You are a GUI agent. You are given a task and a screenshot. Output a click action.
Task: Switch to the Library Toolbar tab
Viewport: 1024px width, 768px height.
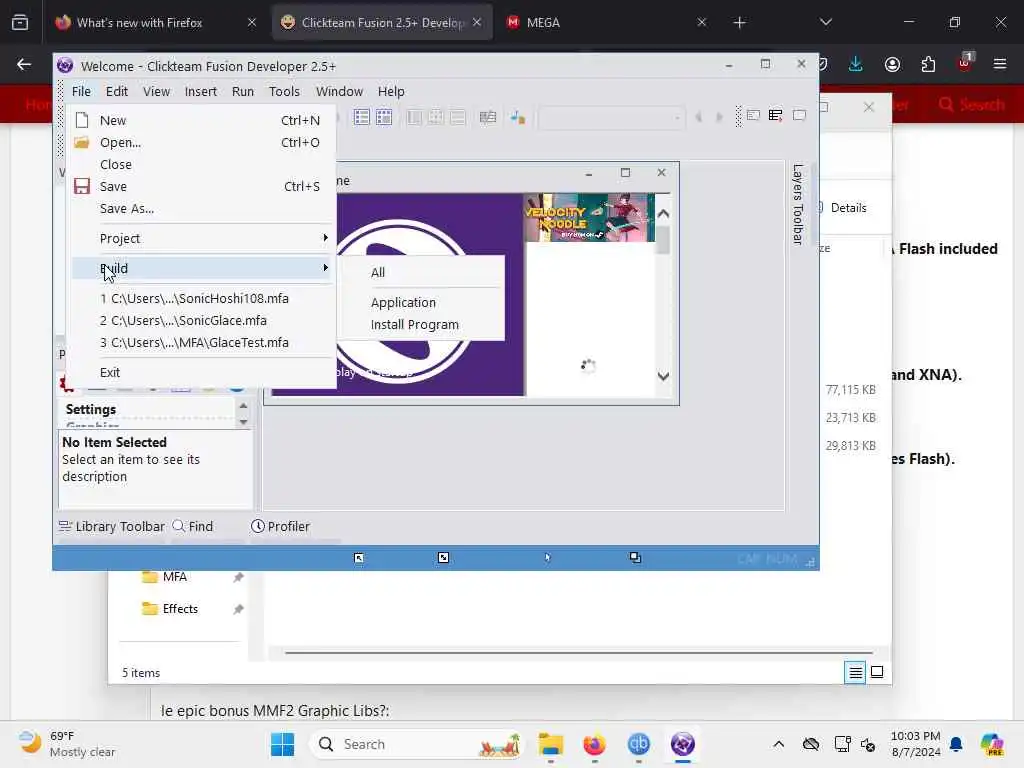112,526
